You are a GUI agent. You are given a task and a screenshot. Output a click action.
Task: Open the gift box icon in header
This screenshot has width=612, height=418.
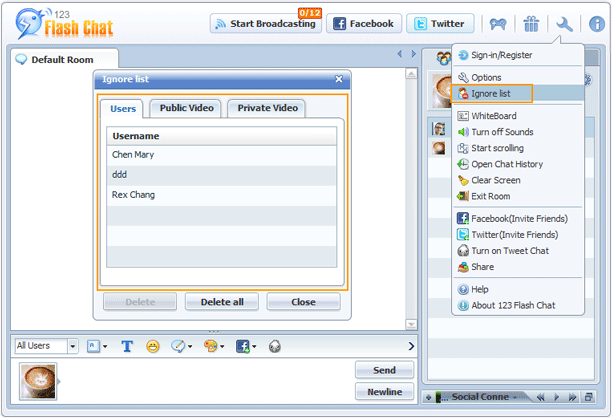pyautogui.click(x=531, y=24)
